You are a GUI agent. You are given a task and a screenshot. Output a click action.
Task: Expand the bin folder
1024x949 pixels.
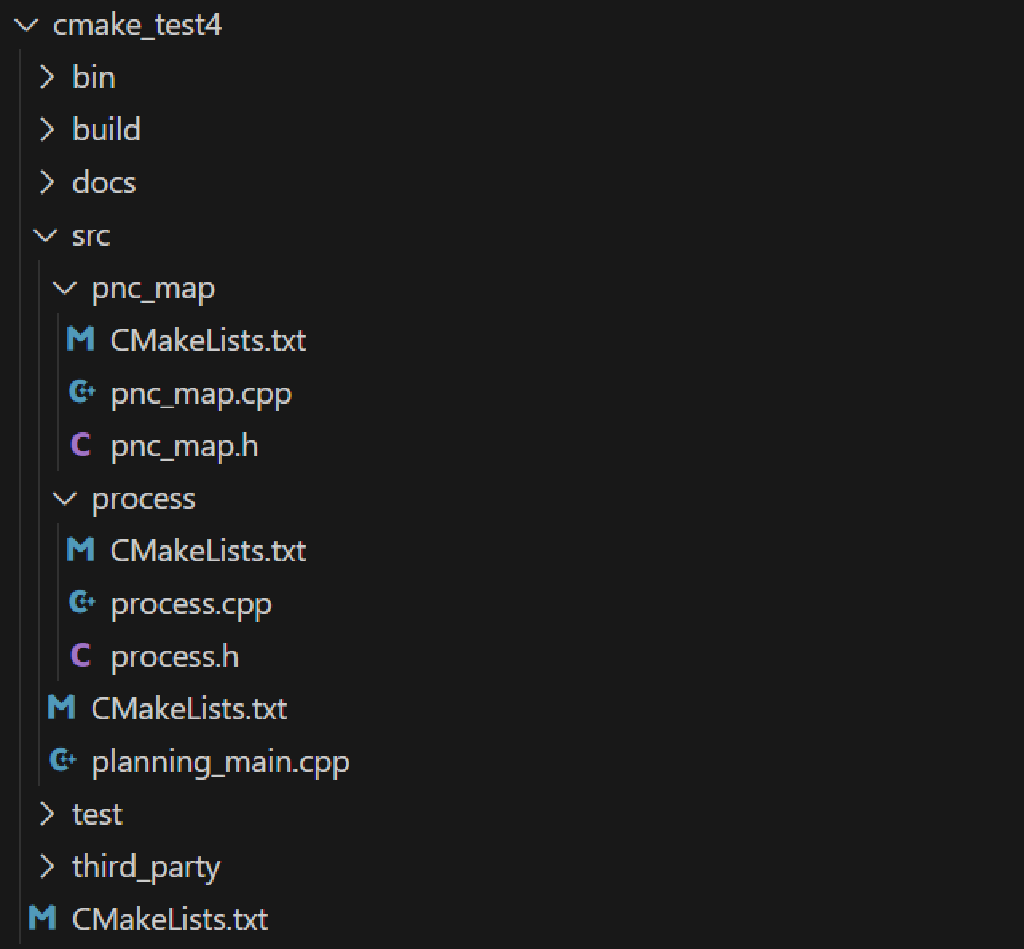point(46,76)
